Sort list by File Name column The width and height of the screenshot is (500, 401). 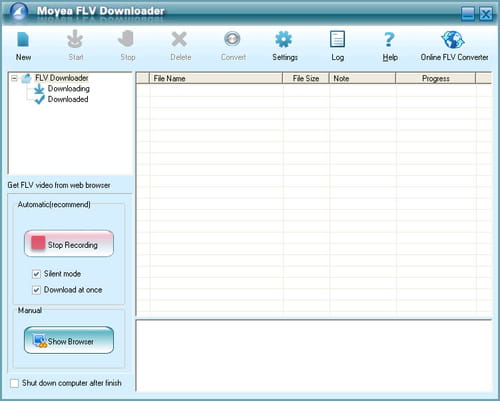216,79
